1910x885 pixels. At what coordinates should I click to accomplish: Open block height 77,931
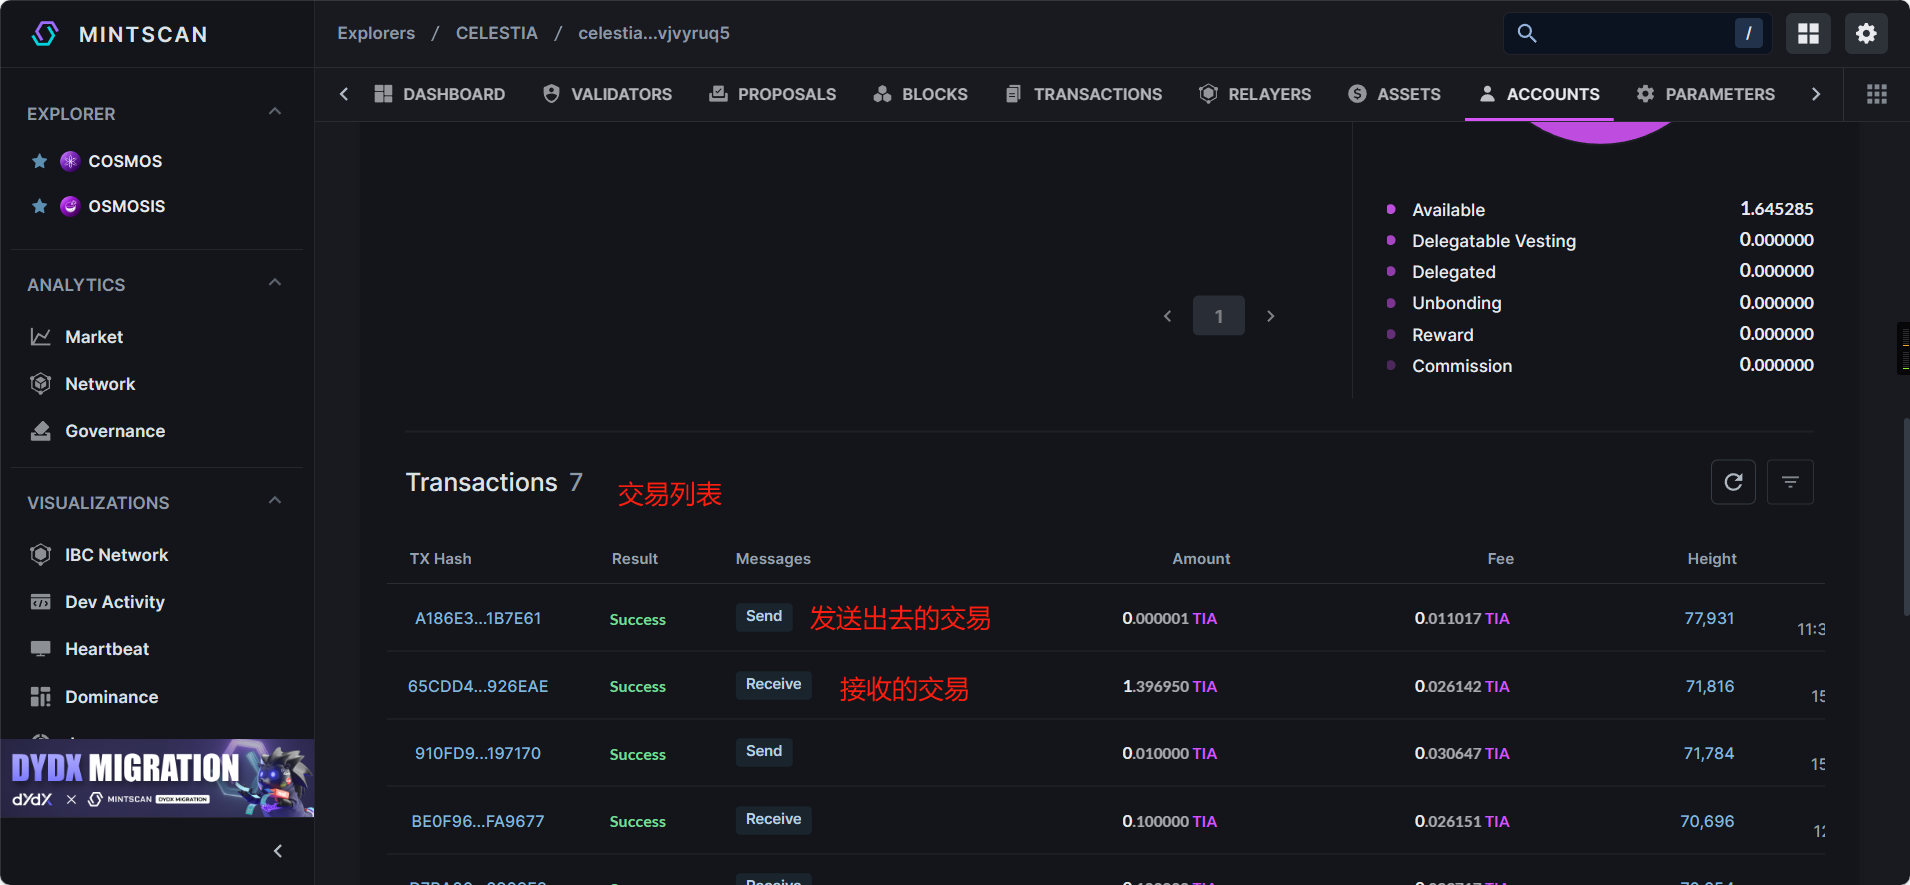pyautogui.click(x=1709, y=618)
